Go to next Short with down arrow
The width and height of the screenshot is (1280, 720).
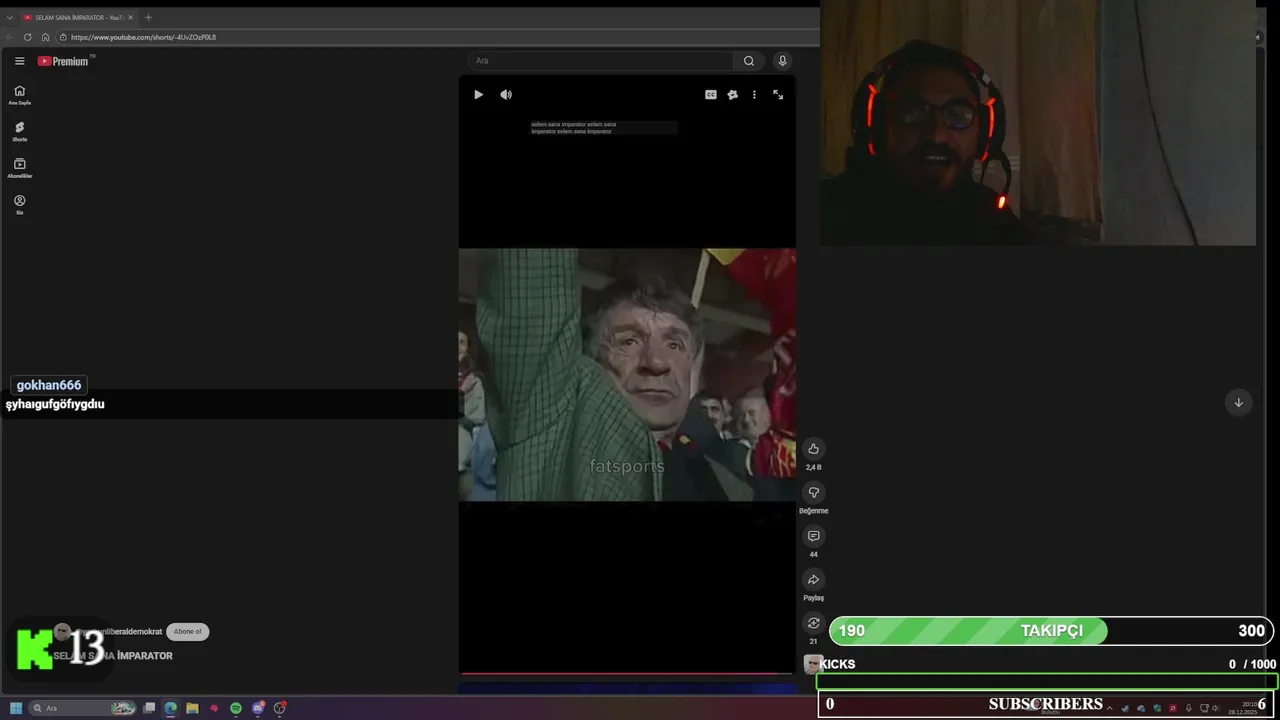coord(1238,402)
